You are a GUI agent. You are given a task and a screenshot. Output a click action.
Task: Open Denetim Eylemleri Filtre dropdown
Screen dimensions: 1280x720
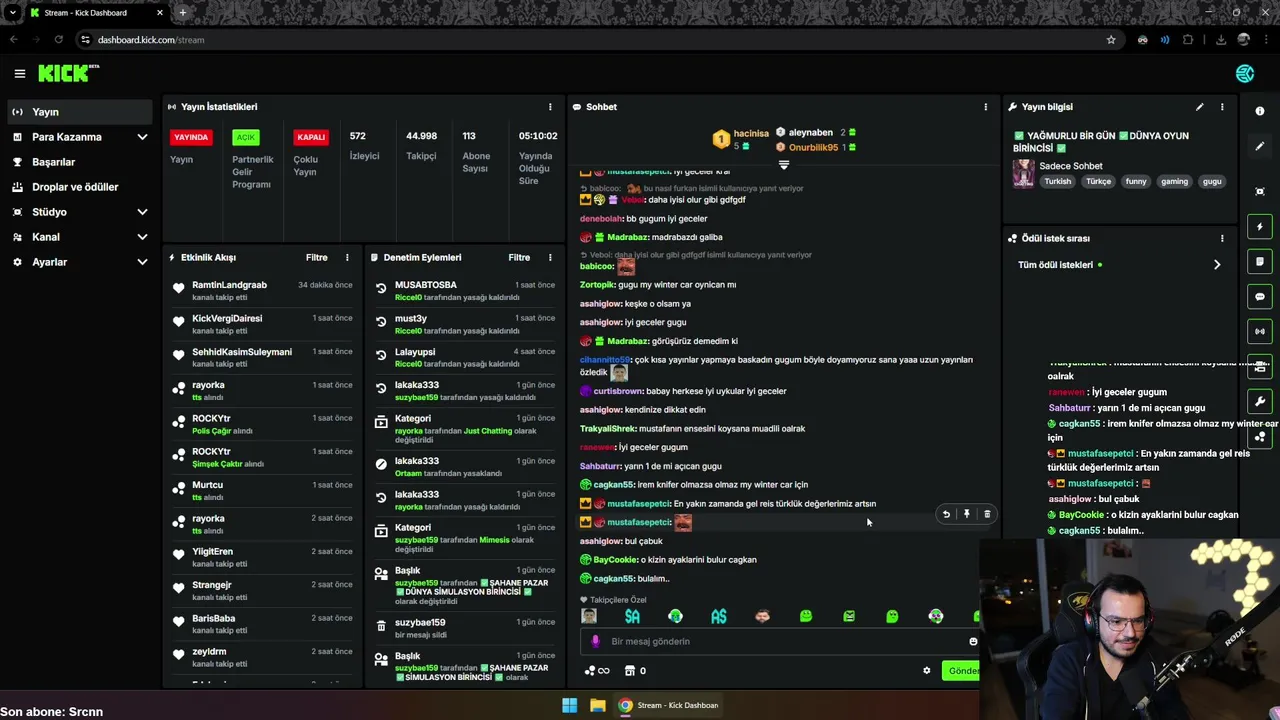pyautogui.click(x=519, y=257)
